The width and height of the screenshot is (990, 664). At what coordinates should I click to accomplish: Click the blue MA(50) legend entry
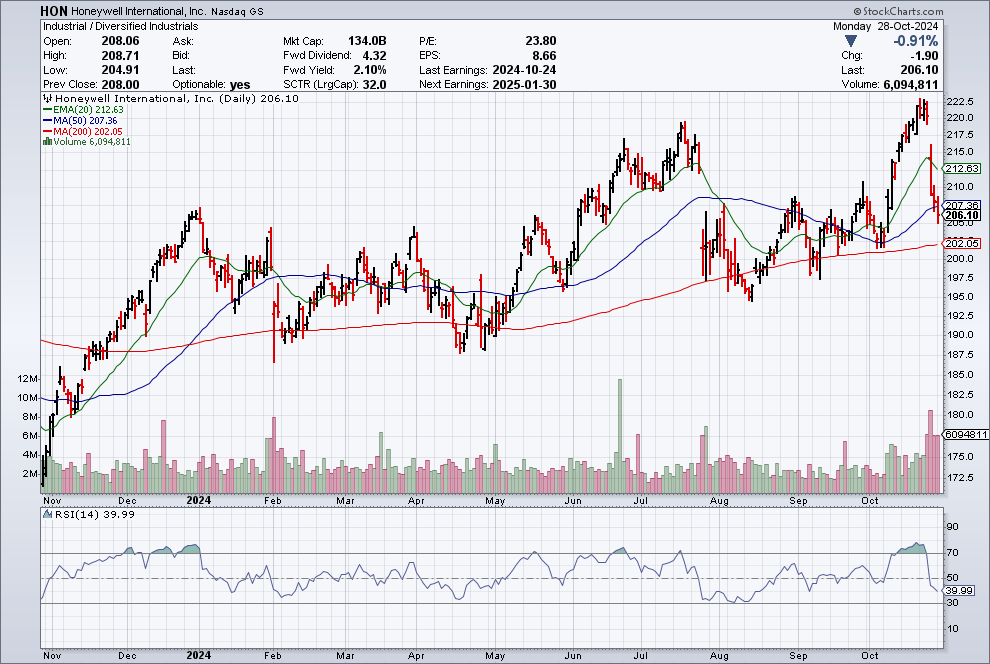pos(80,121)
